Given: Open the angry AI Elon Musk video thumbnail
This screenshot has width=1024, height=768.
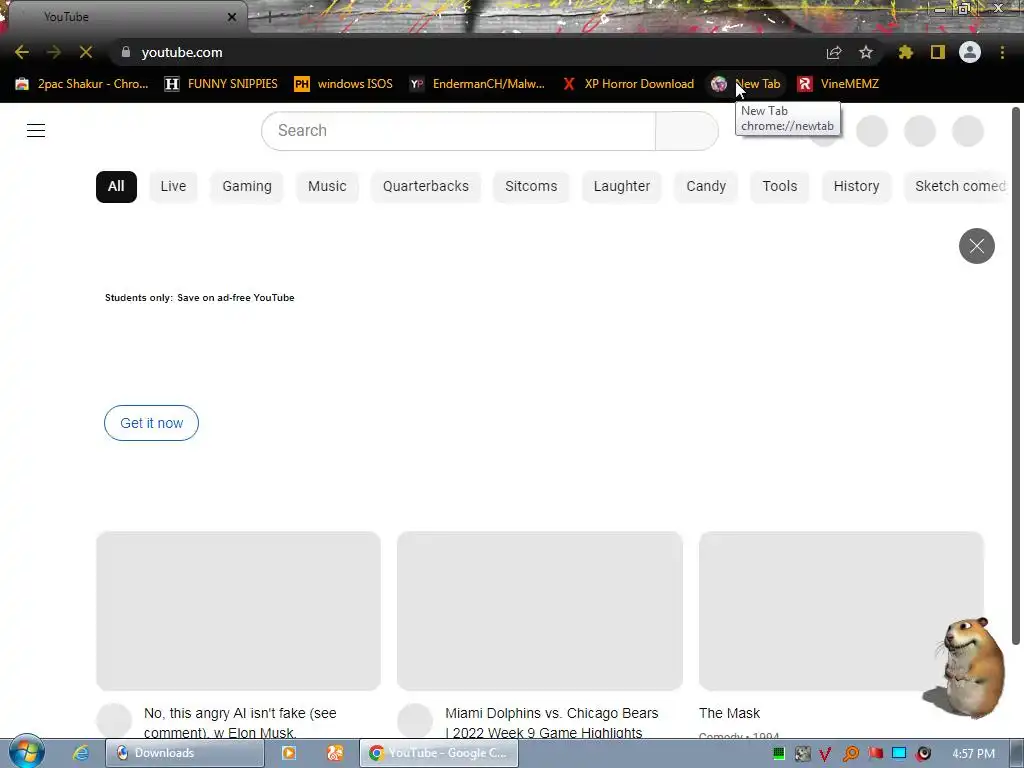Looking at the screenshot, I should [x=238, y=611].
